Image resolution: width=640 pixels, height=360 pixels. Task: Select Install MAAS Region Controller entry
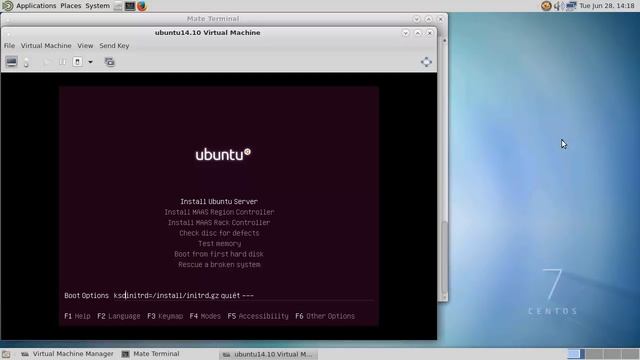click(x=219, y=212)
